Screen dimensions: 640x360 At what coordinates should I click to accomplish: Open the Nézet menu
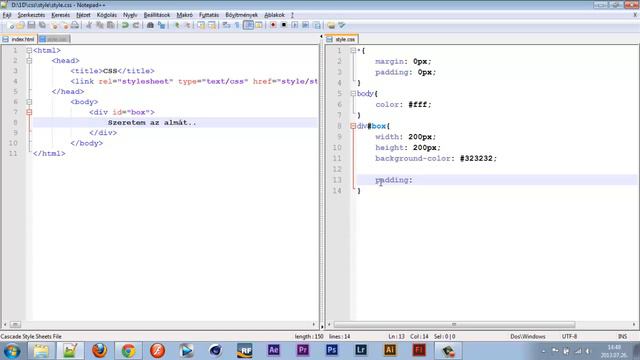coord(83,15)
